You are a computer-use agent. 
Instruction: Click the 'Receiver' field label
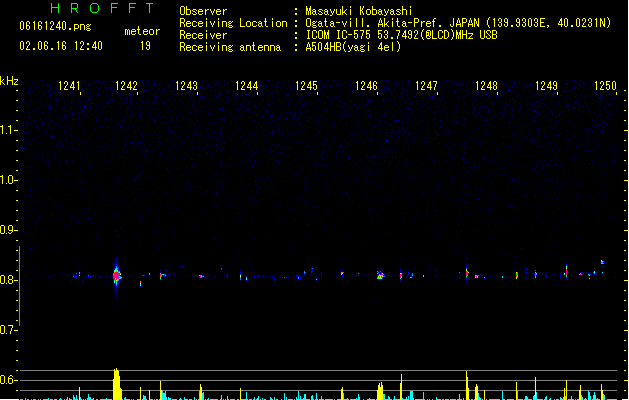(203, 35)
